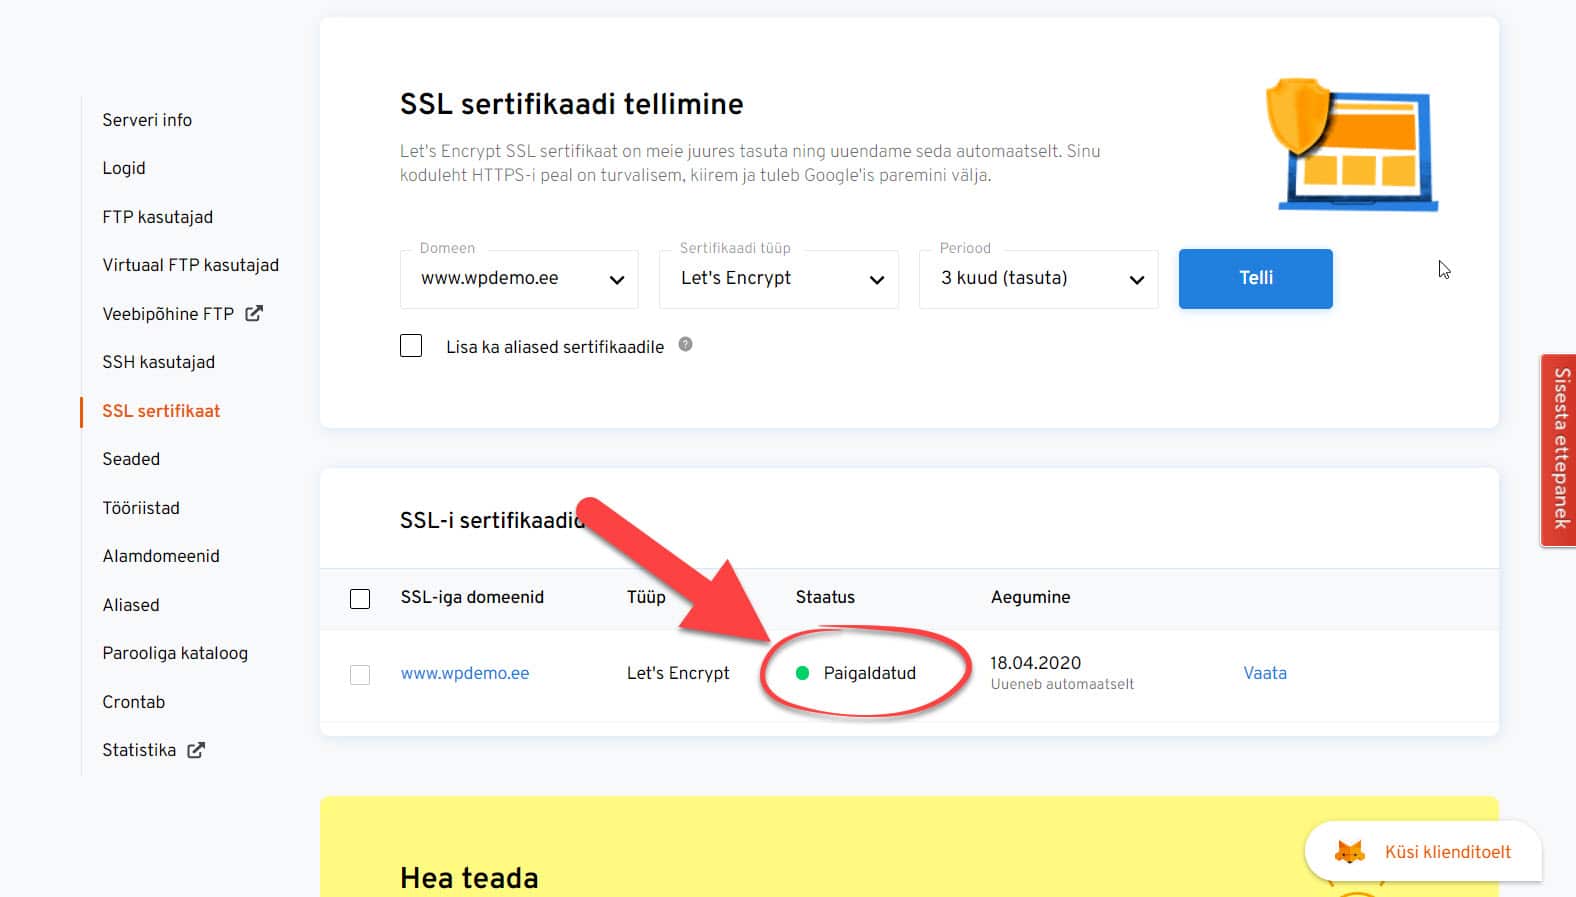
Task: Open Seaded section
Action: tap(131, 459)
